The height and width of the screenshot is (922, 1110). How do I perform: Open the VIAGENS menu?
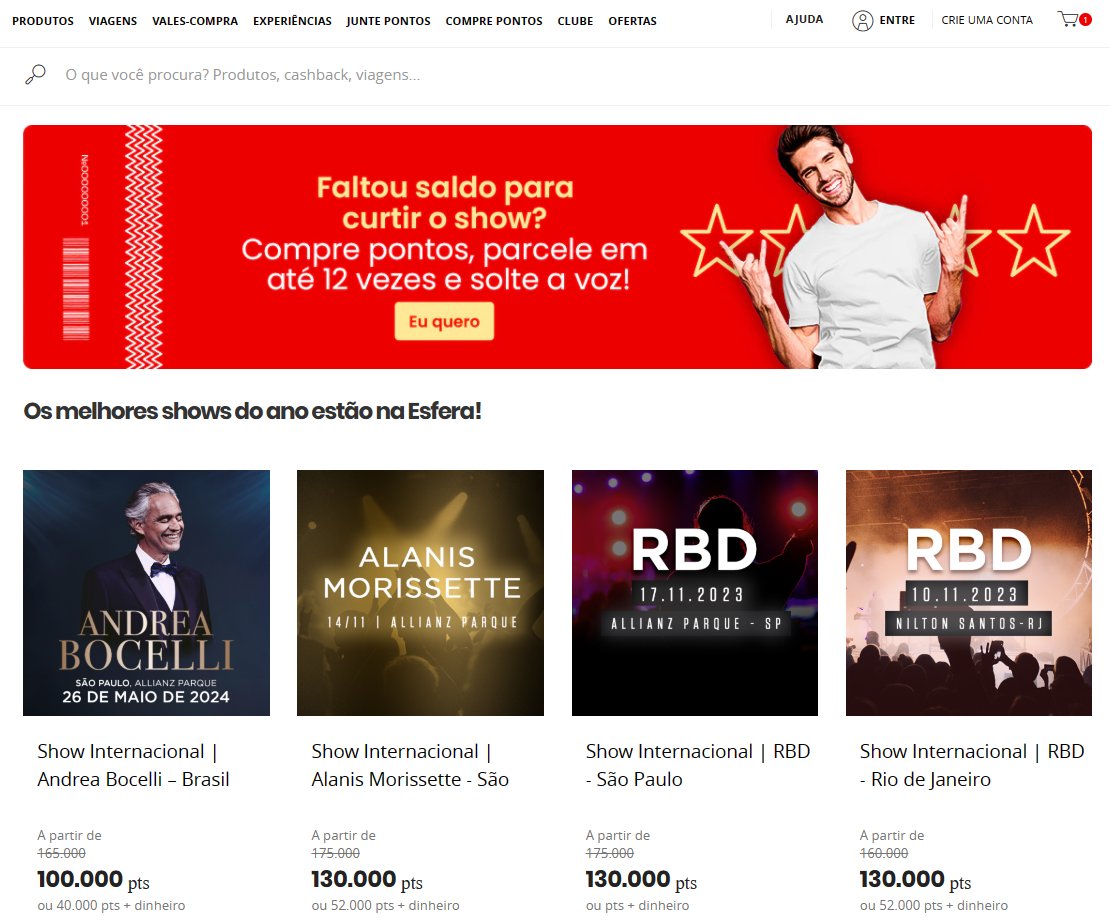[x=113, y=21]
